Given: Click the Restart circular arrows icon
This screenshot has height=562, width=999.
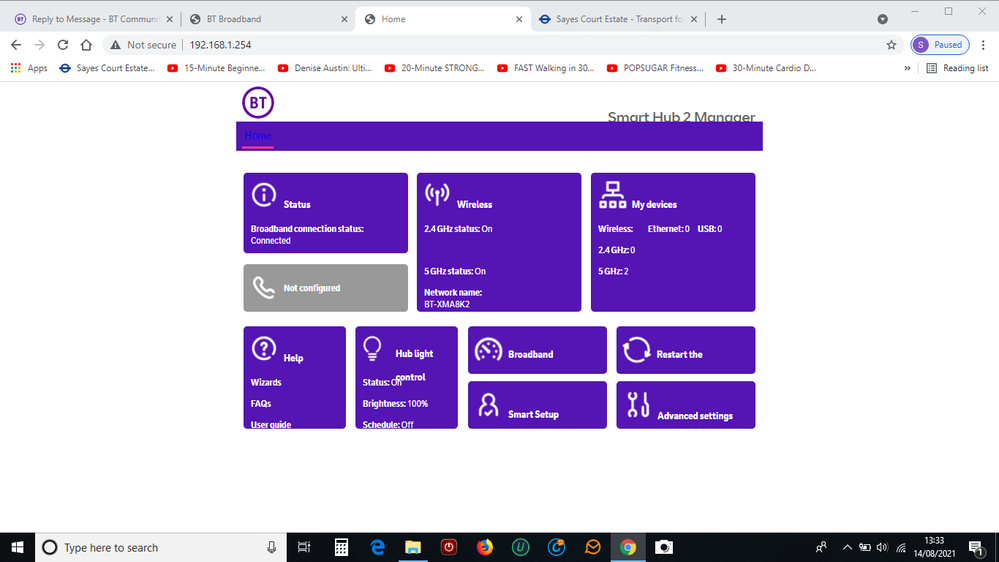Looking at the screenshot, I should click(636, 350).
